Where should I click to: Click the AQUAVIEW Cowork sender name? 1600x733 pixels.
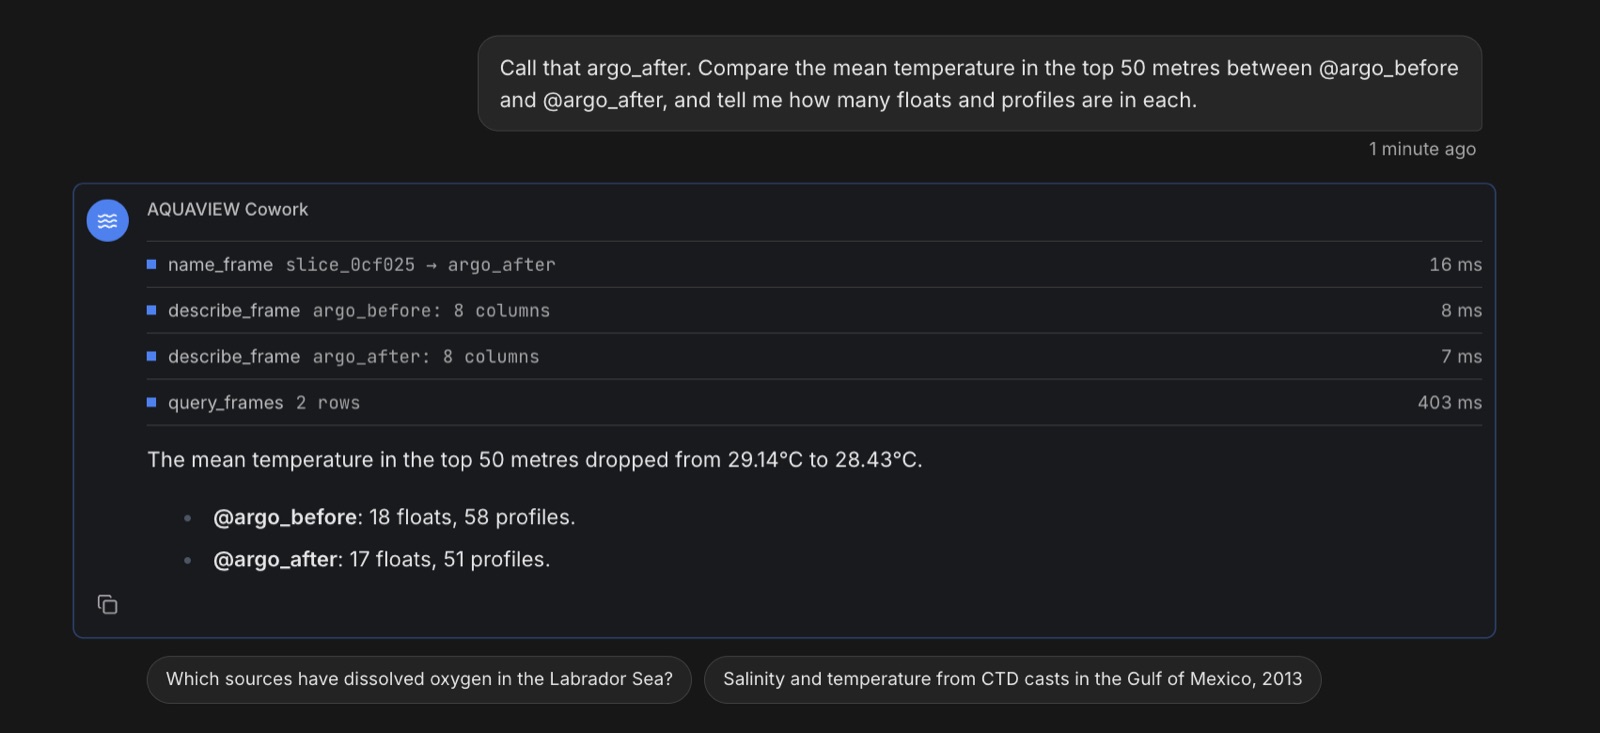pos(228,209)
